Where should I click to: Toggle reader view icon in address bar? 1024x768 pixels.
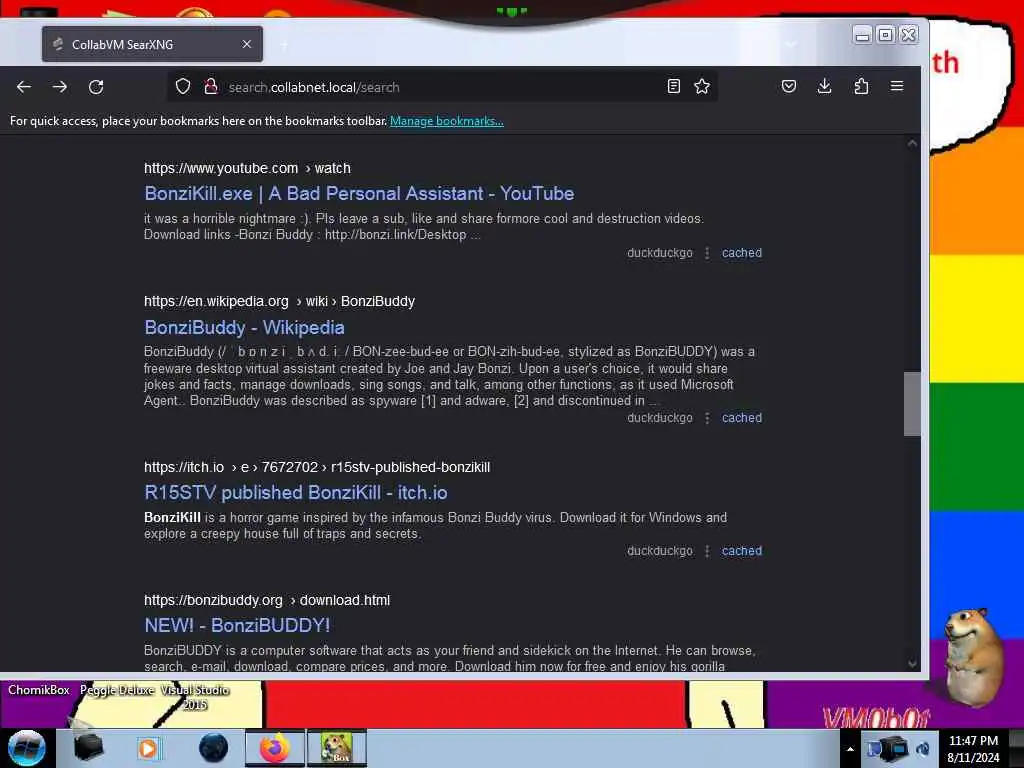(674, 86)
